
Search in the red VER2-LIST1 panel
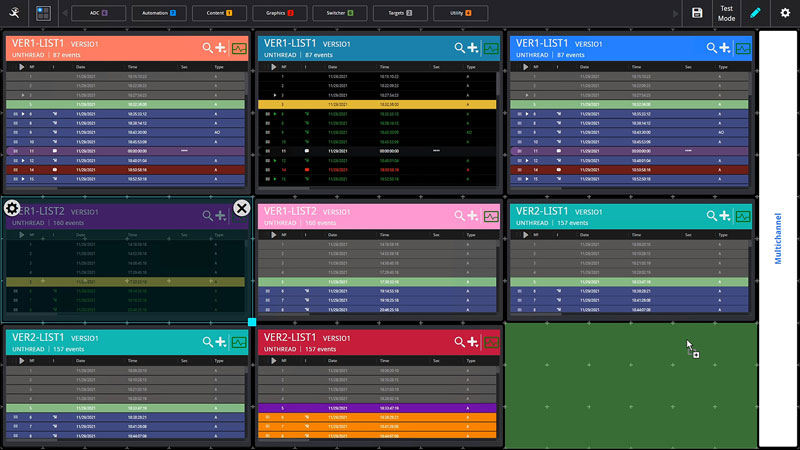[459, 342]
